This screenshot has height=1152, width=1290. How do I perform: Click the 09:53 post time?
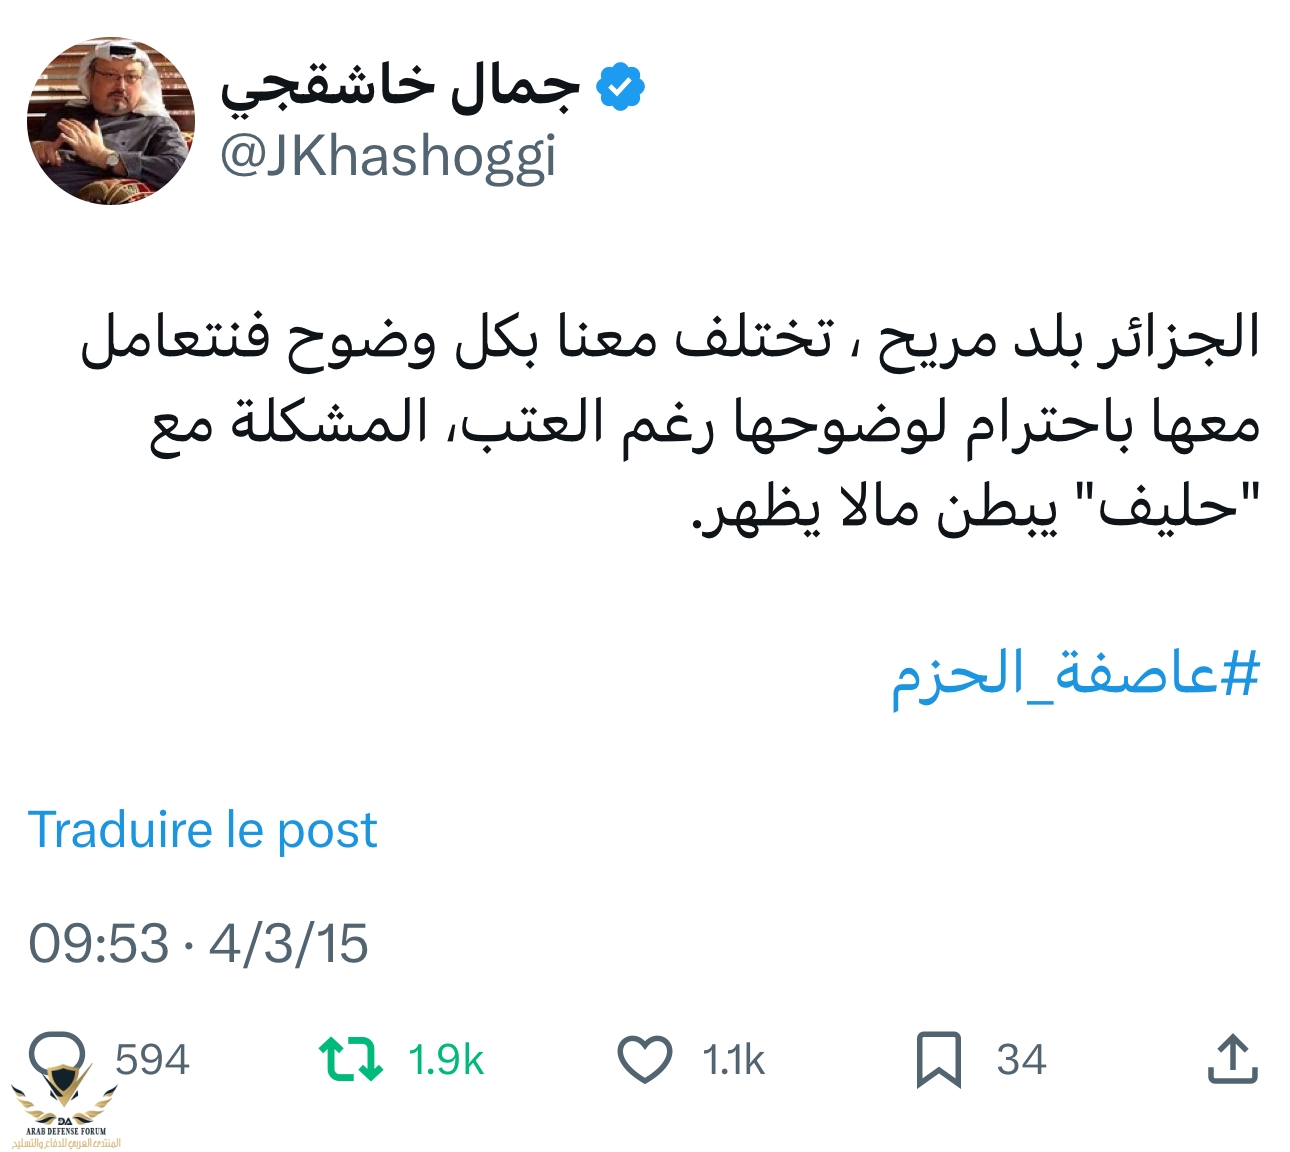tap(99, 944)
